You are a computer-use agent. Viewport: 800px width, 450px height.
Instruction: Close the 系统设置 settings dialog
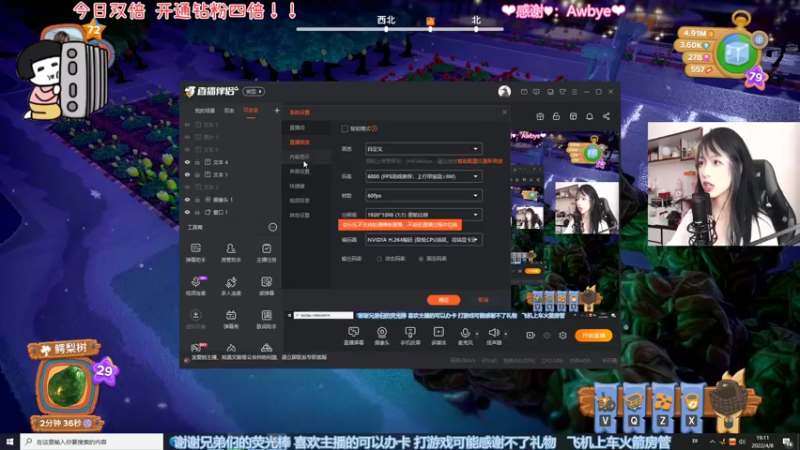[x=505, y=112]
